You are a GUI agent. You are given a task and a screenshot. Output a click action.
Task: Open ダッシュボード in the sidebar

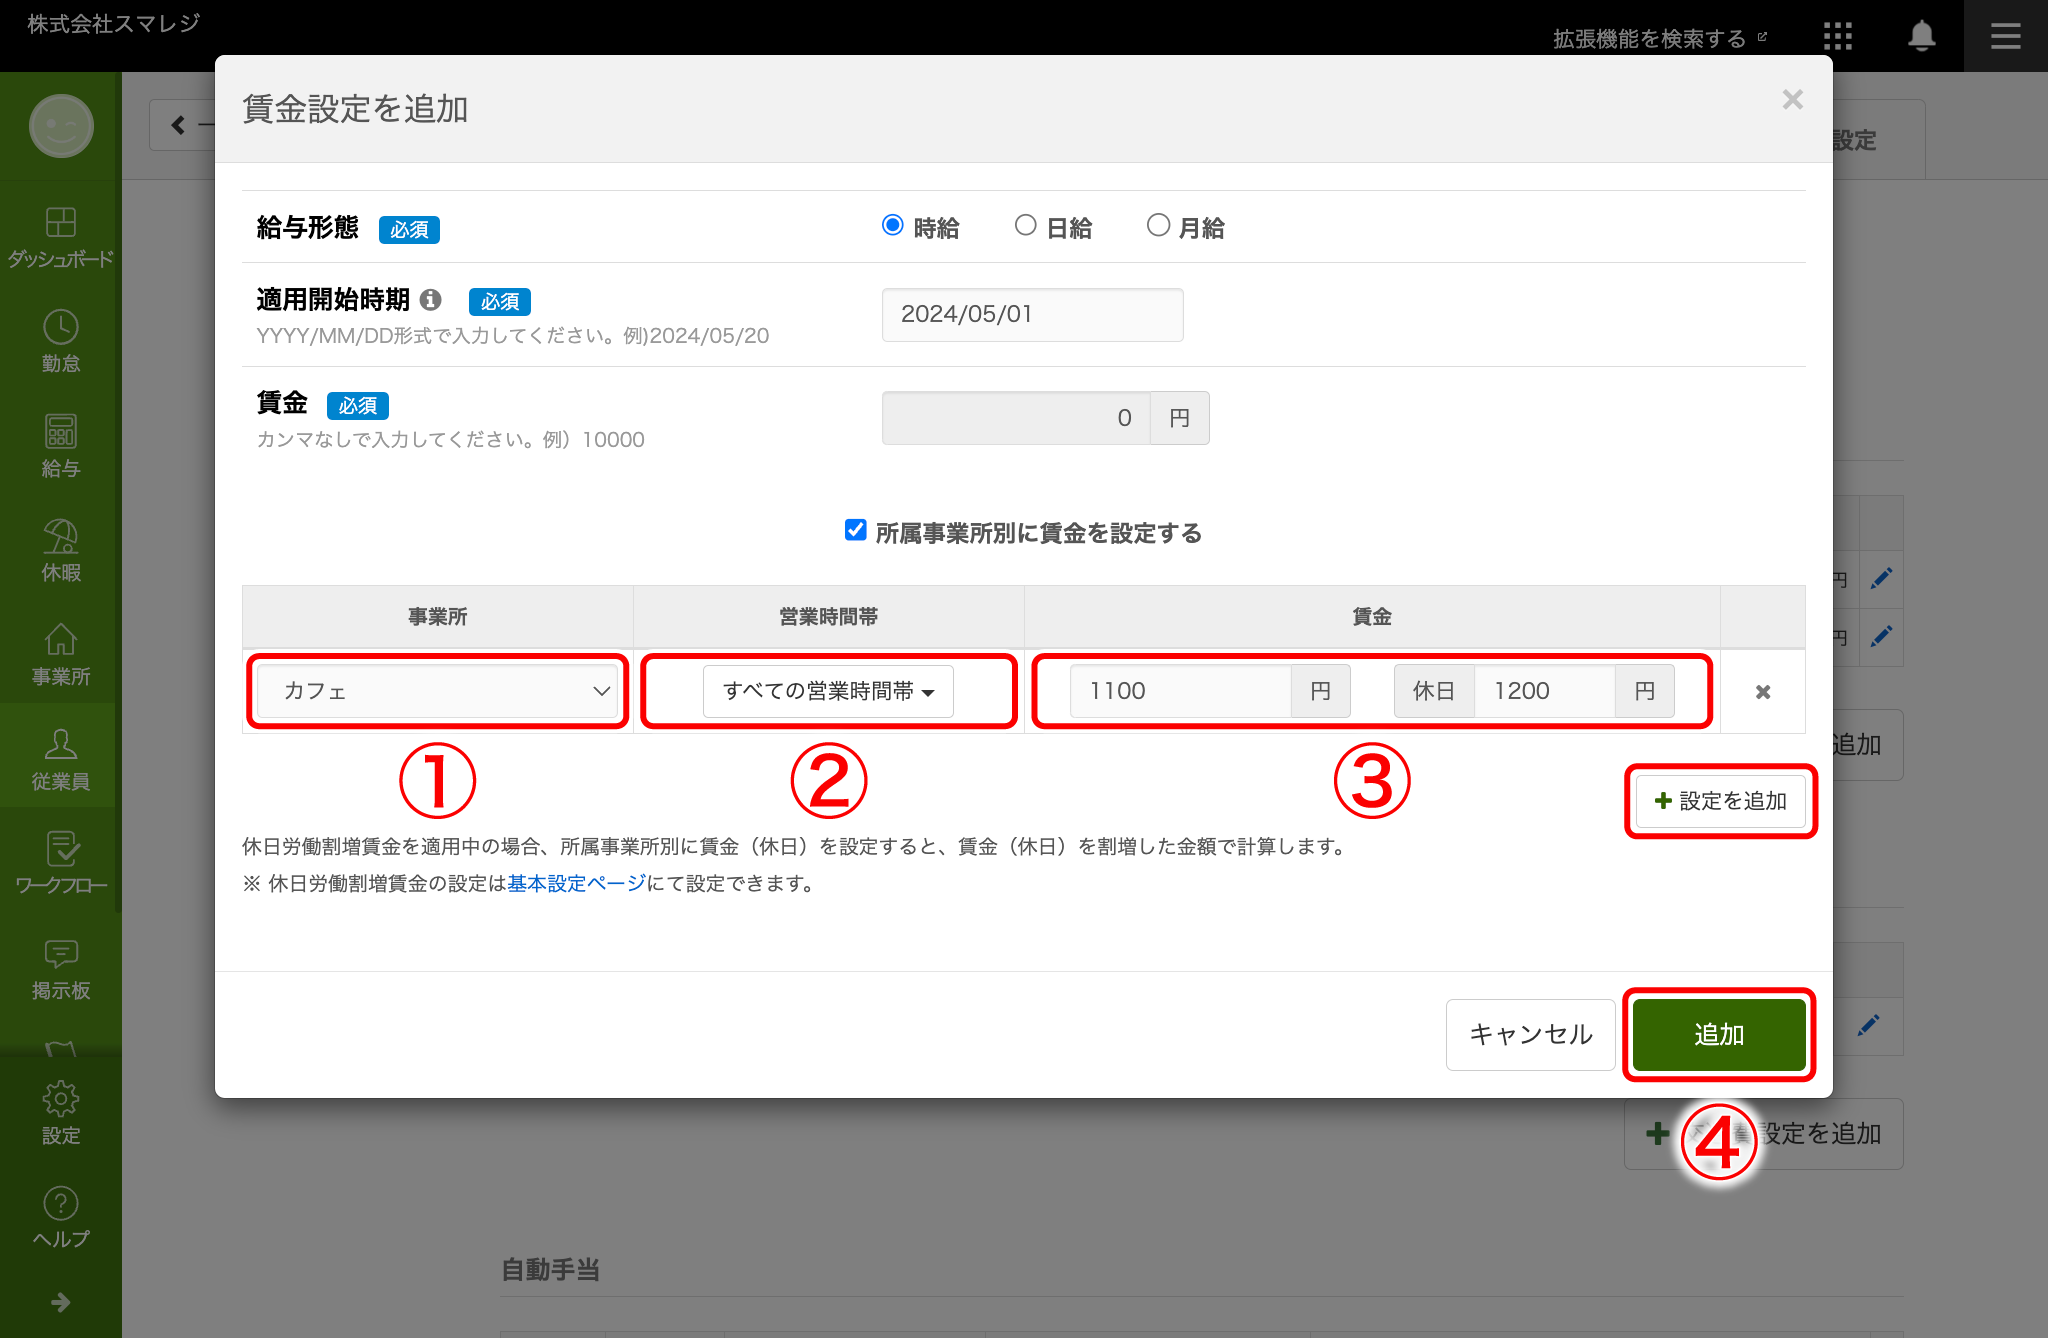(x=61, y=237)
